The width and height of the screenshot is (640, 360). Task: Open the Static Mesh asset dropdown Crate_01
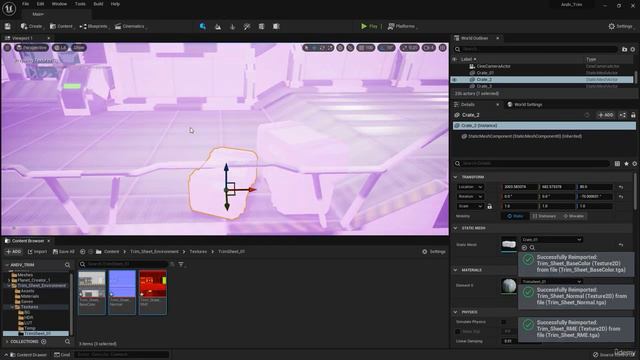[551, 240]
